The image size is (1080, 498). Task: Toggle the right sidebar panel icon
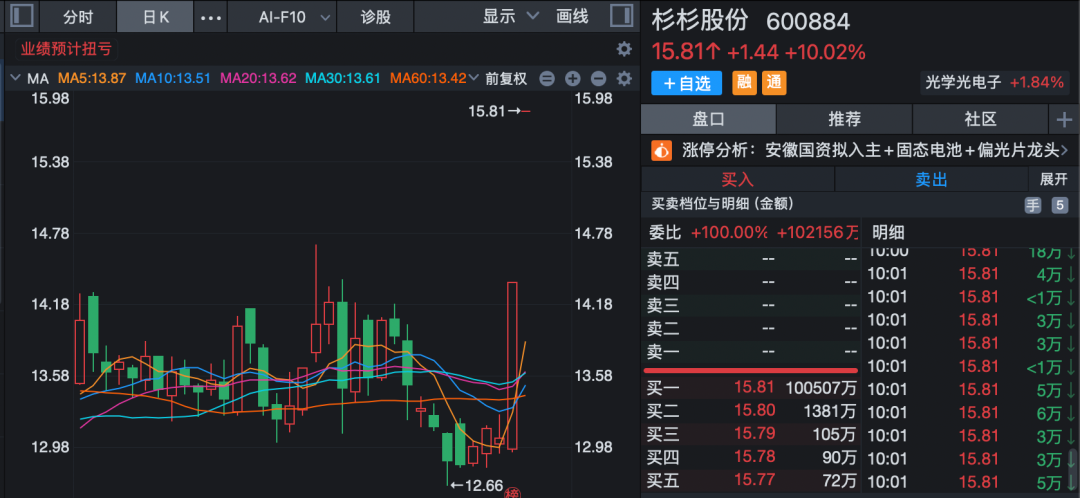click(620, 16)
